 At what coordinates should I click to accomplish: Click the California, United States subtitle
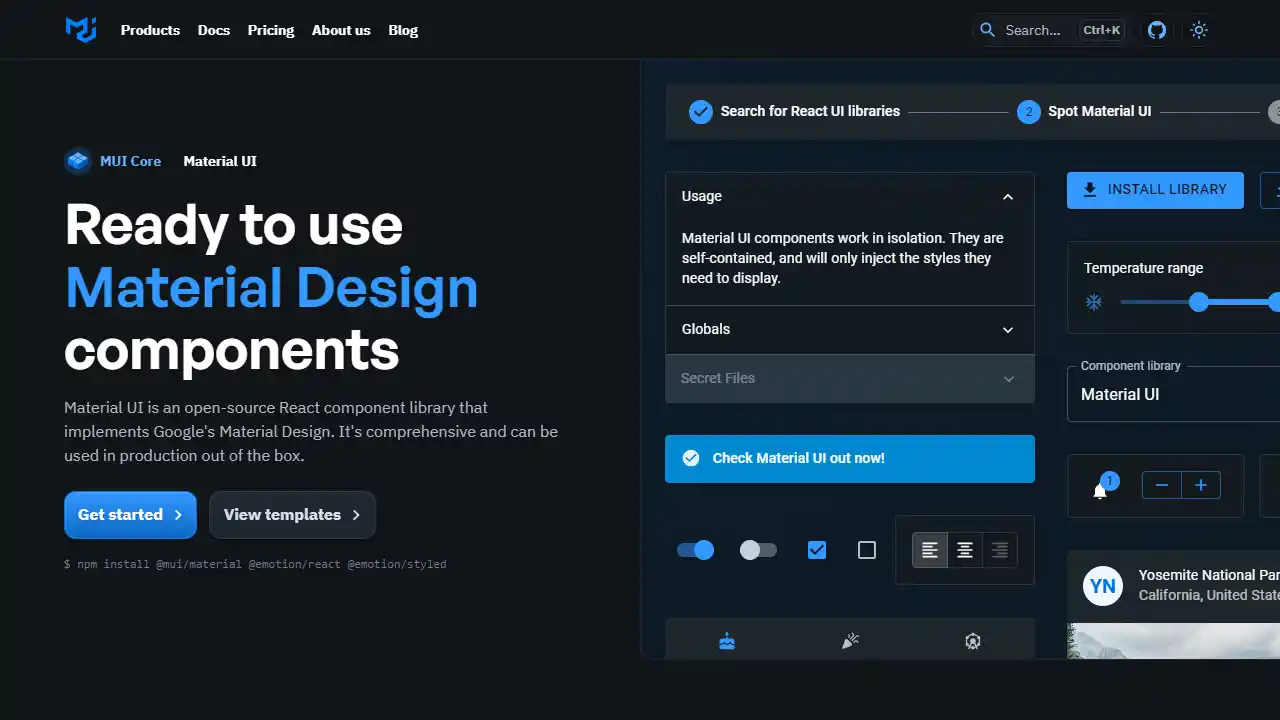1209,595
